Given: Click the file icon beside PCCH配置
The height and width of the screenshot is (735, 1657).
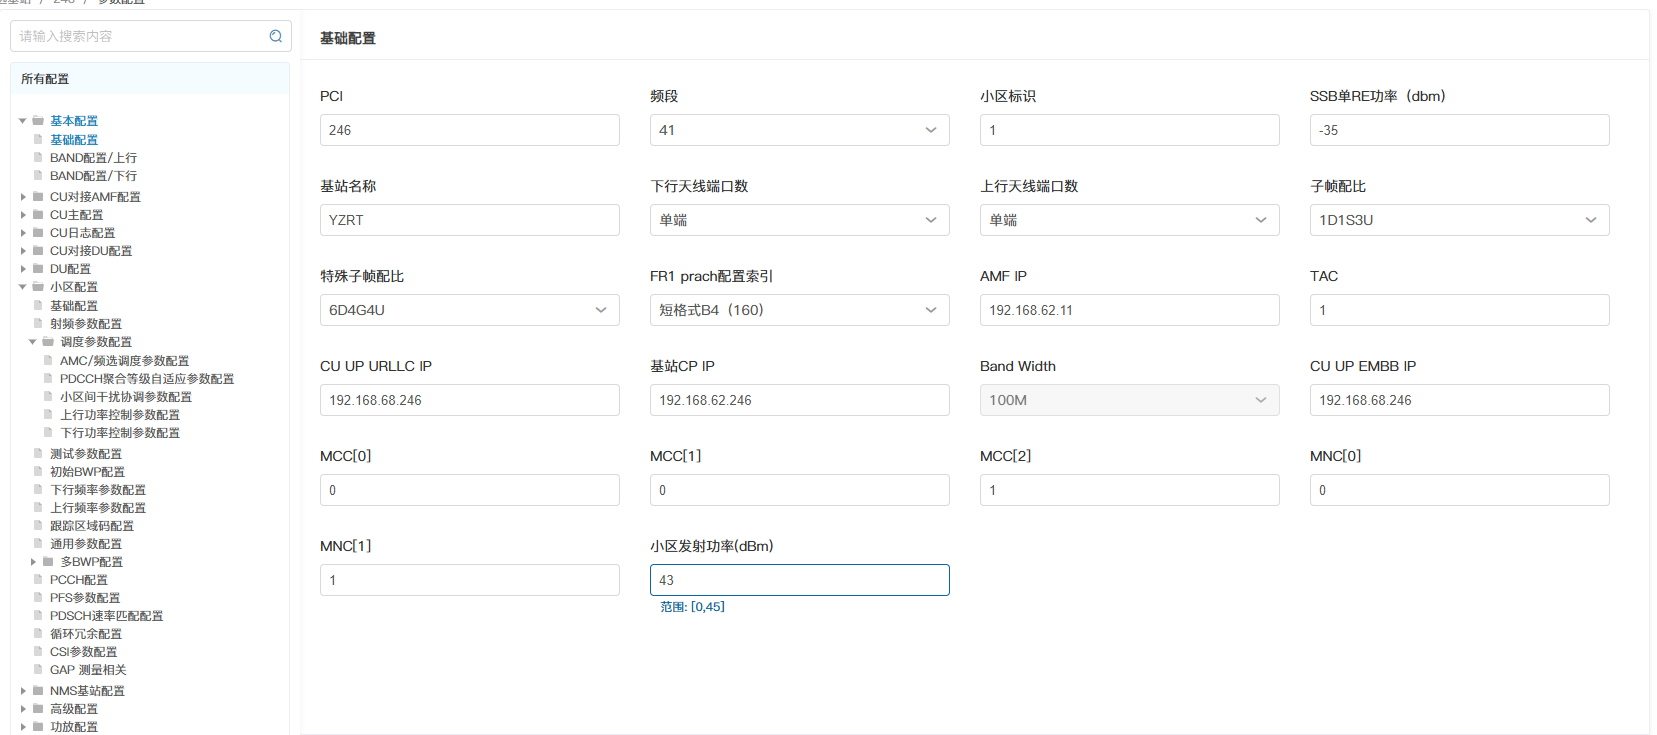Looking at the screenshot, I should point(38,580).
